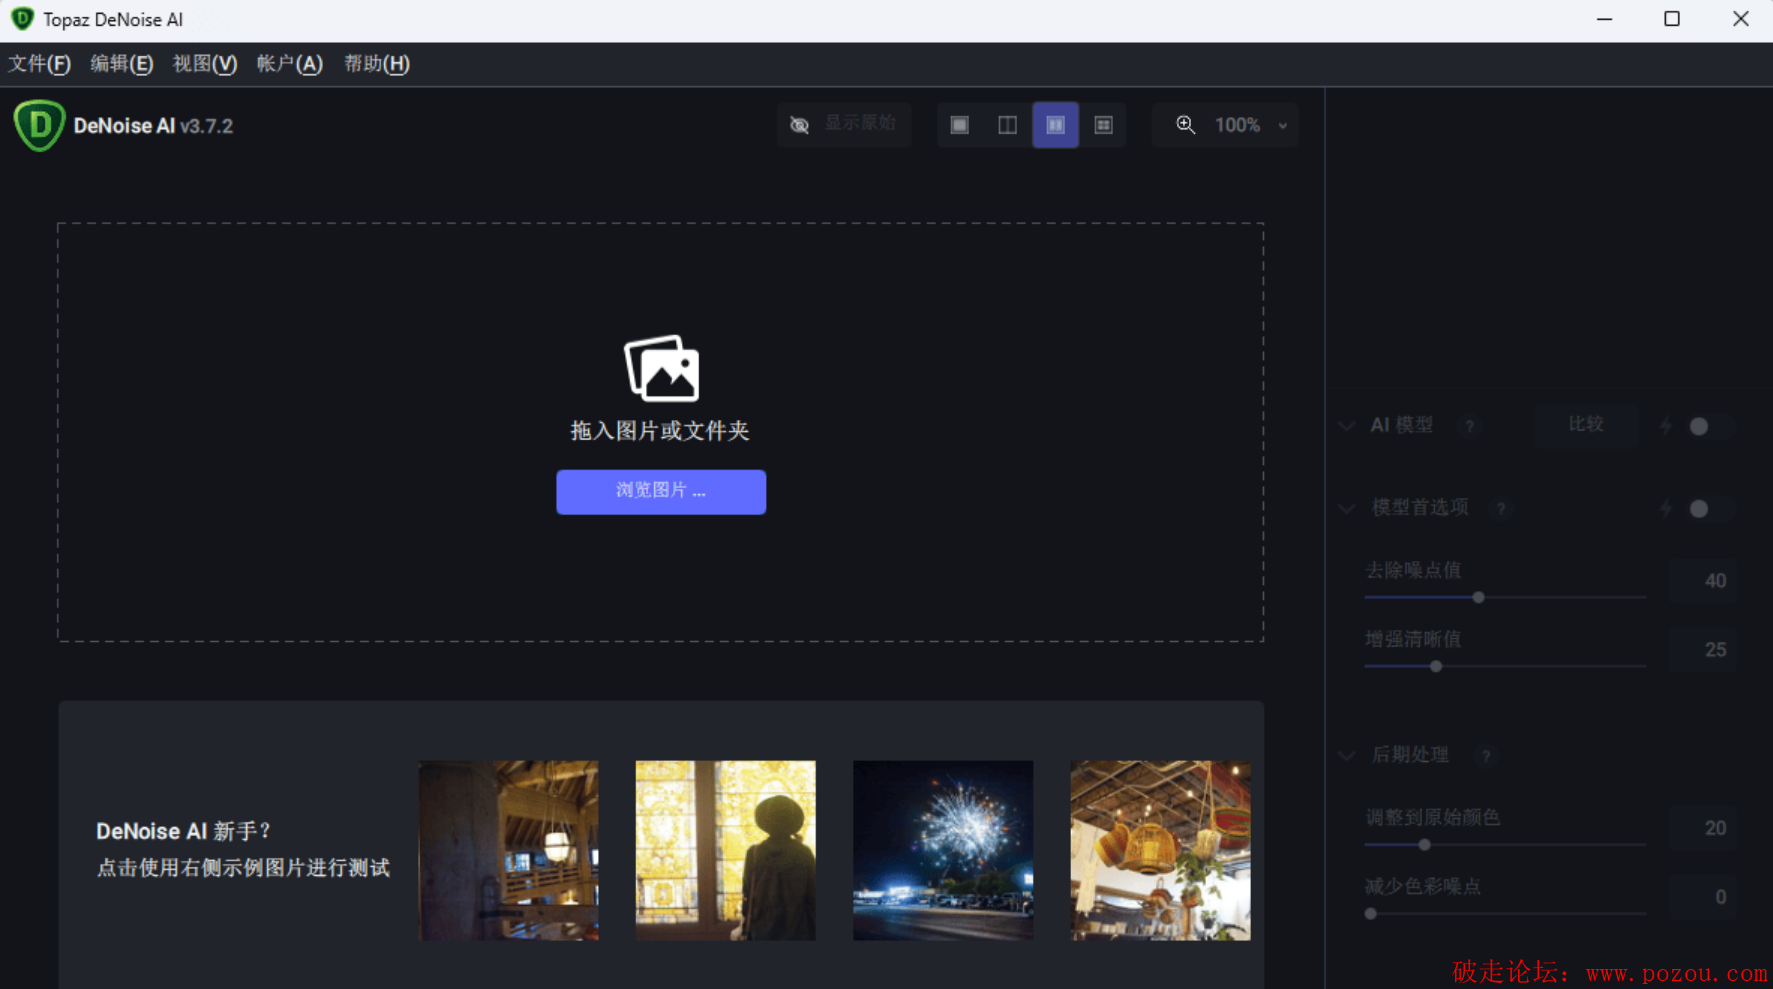This screenshot has height=989, width=1773.
Task: Click the zoom magnifier icon
Action: pos(1185,125)
